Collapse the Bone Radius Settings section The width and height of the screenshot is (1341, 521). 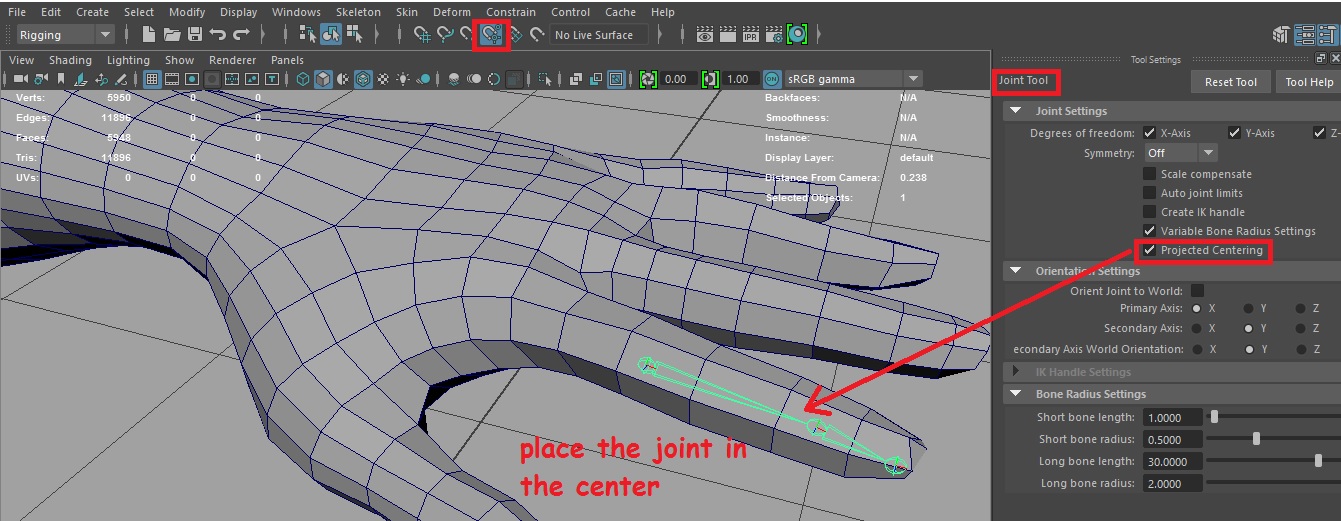click(x=1016, y=394)
